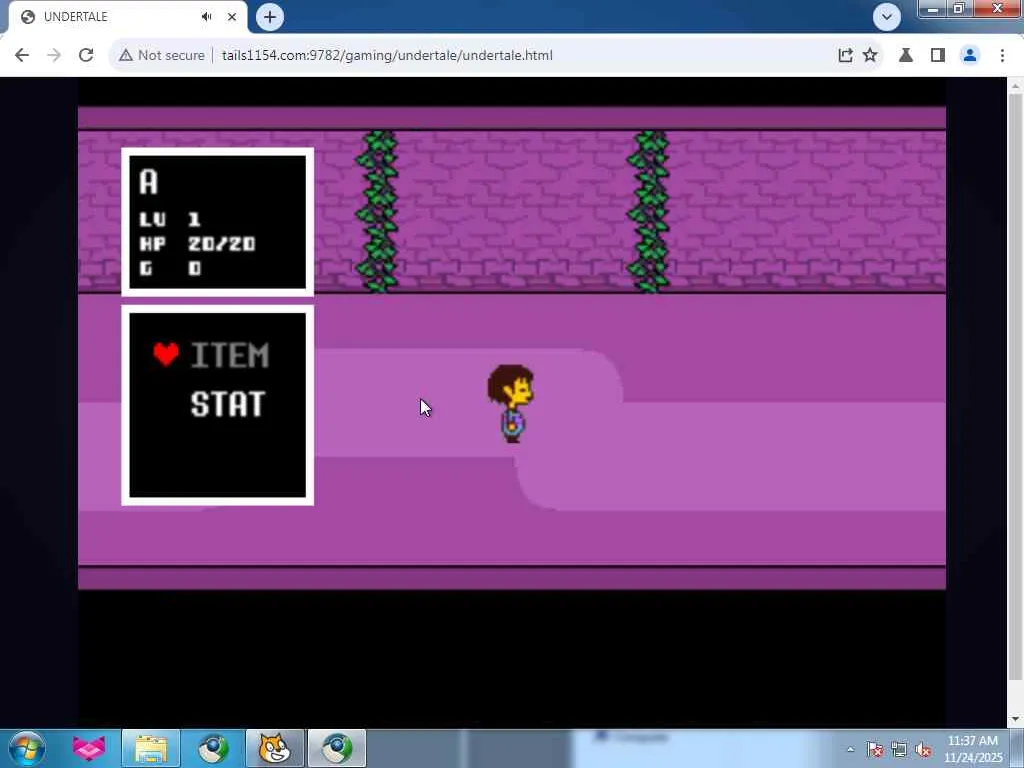
Task: Mute the UNDERTALE tab audio icon
Action: pos(207,17)
